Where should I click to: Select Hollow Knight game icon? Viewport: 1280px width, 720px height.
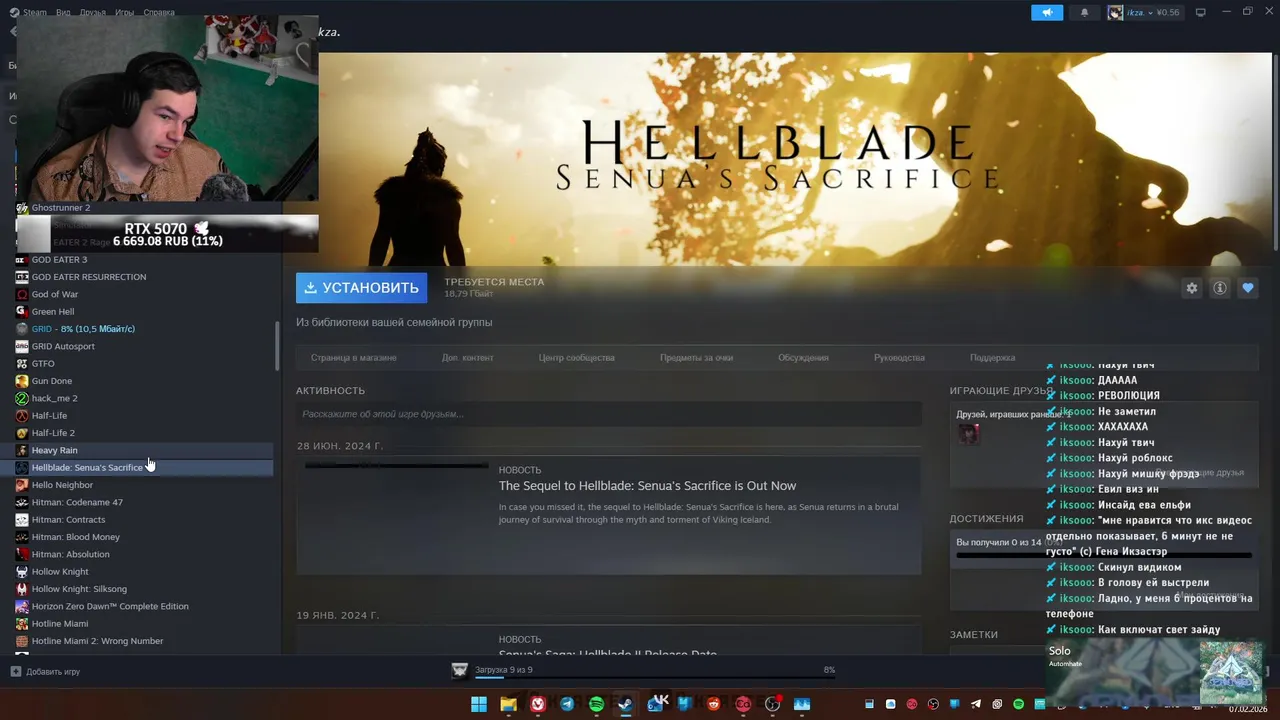click(22, 572)
